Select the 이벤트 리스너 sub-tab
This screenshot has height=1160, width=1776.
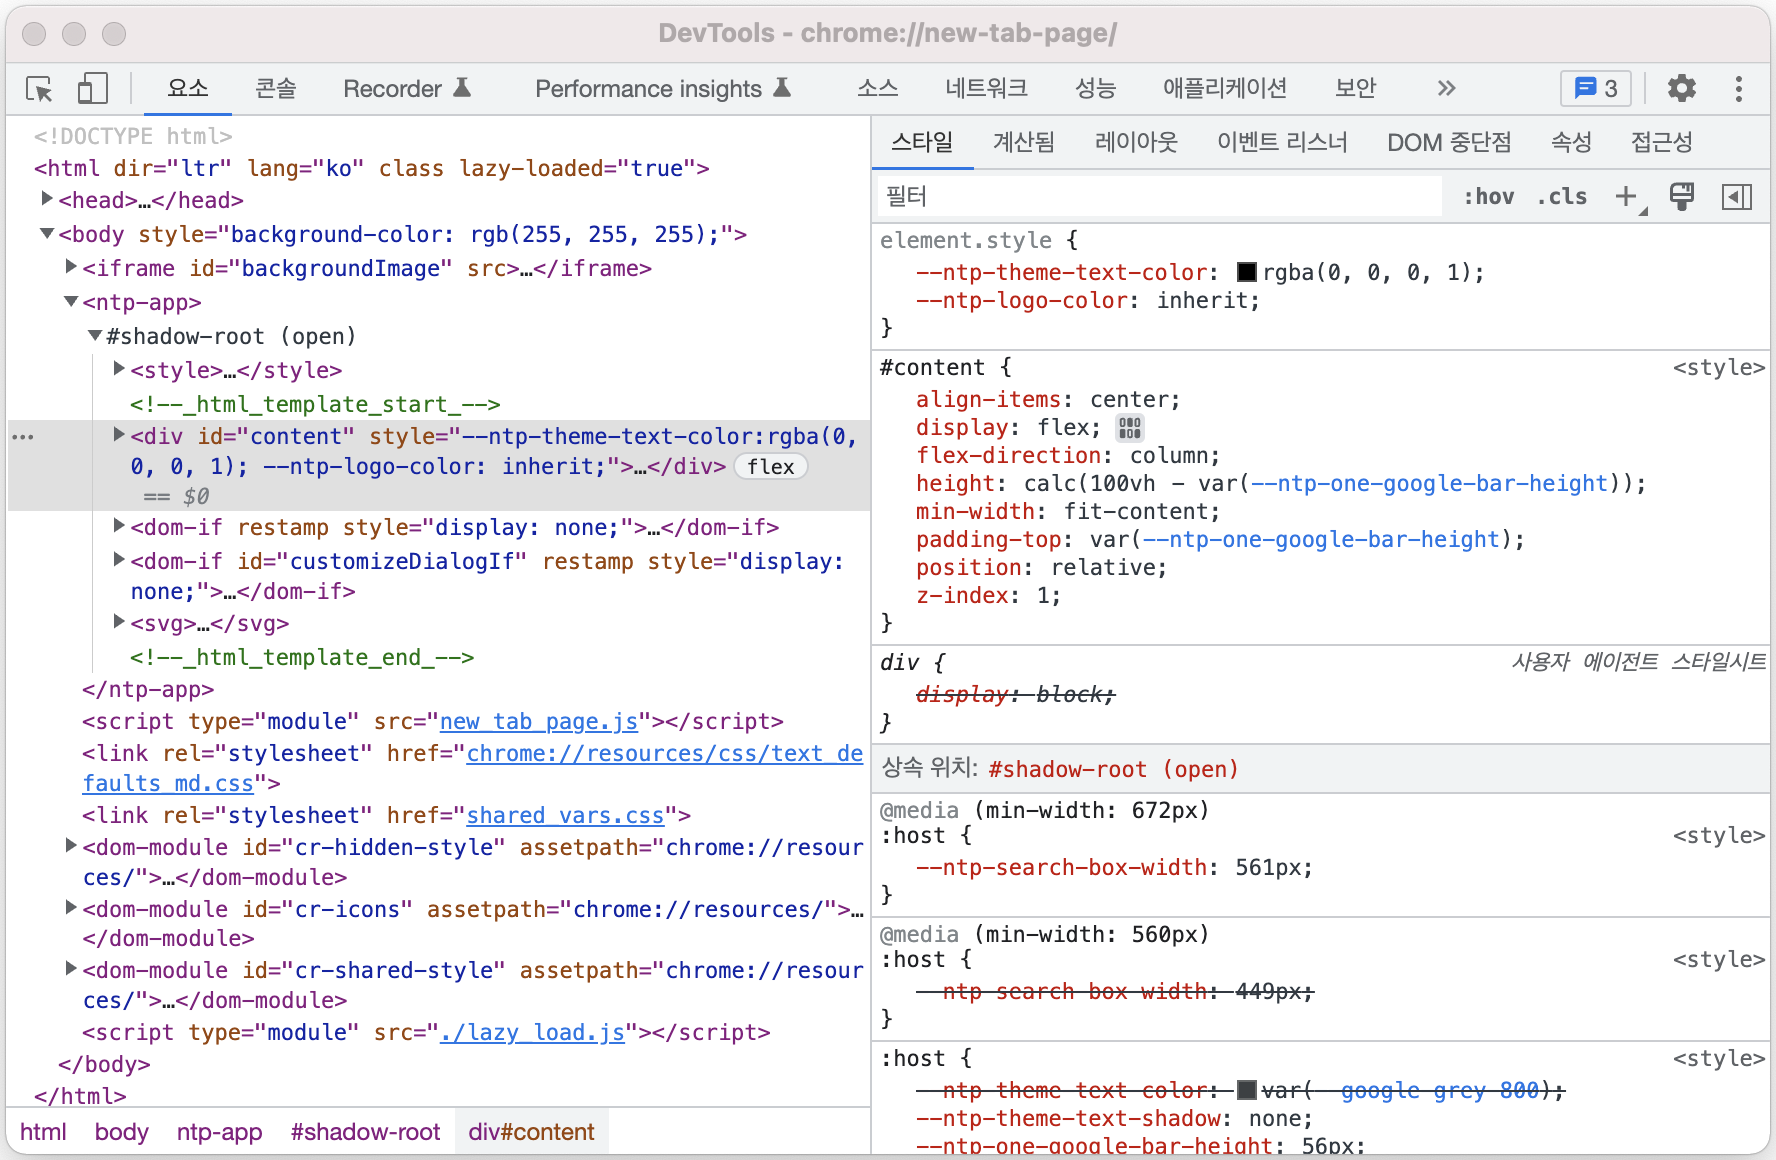(x=1282, y=143)
